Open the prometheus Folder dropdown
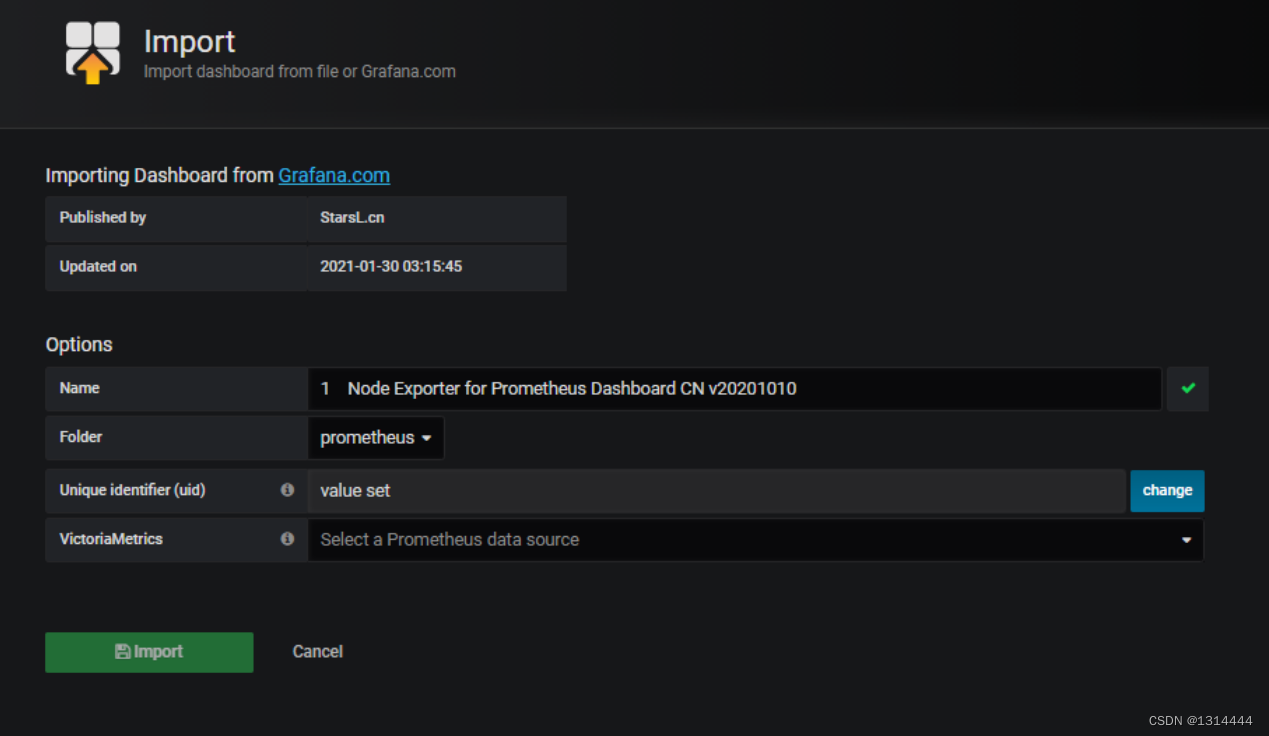Image resolution: width=1269 pixels, height=736 pixels. (376, 438)
